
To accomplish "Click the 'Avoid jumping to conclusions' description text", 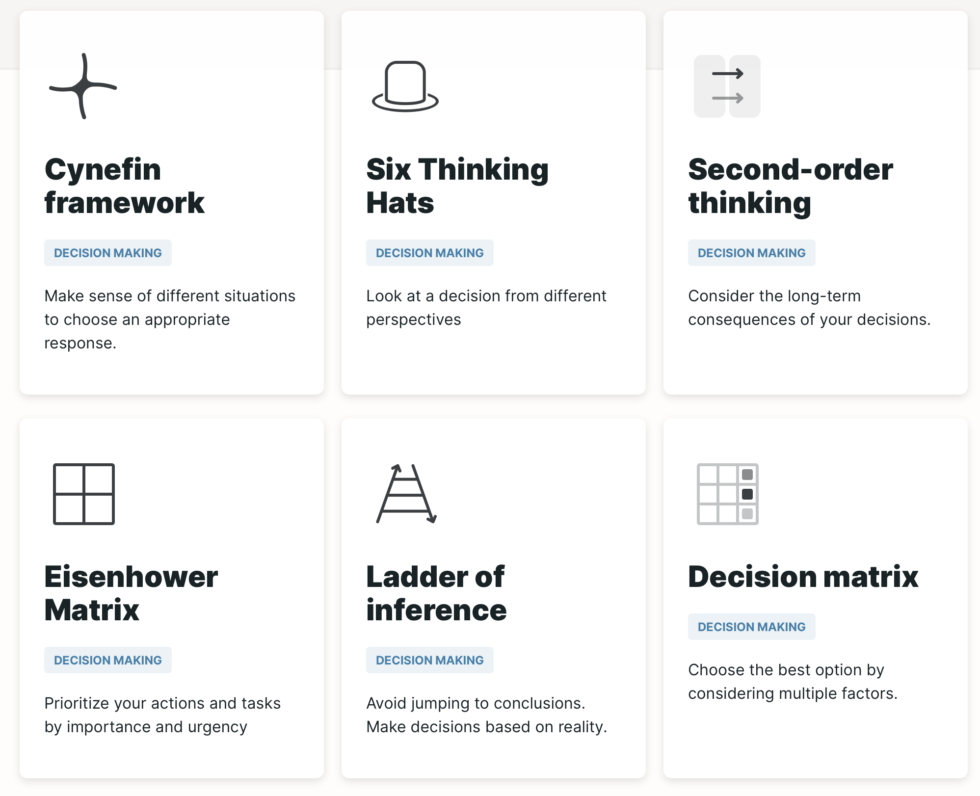I will [x=486, y=715].
